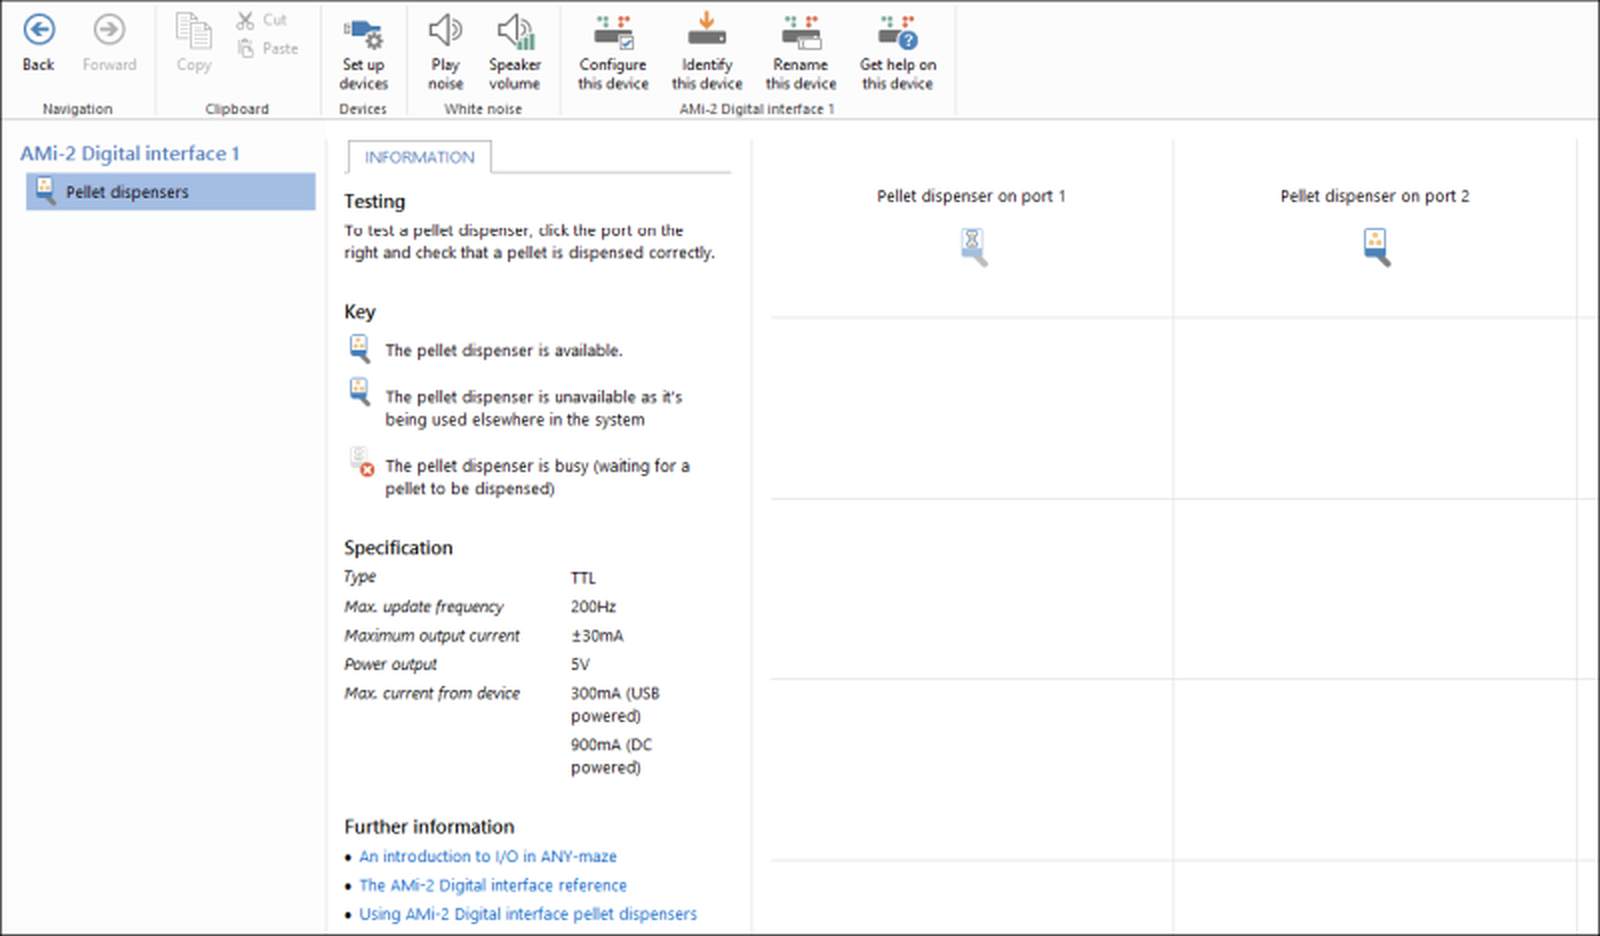Click the AMi-2 Digital interface 1 heading
The width and height of the screenshot is (1600, 936).
(130, 153)
